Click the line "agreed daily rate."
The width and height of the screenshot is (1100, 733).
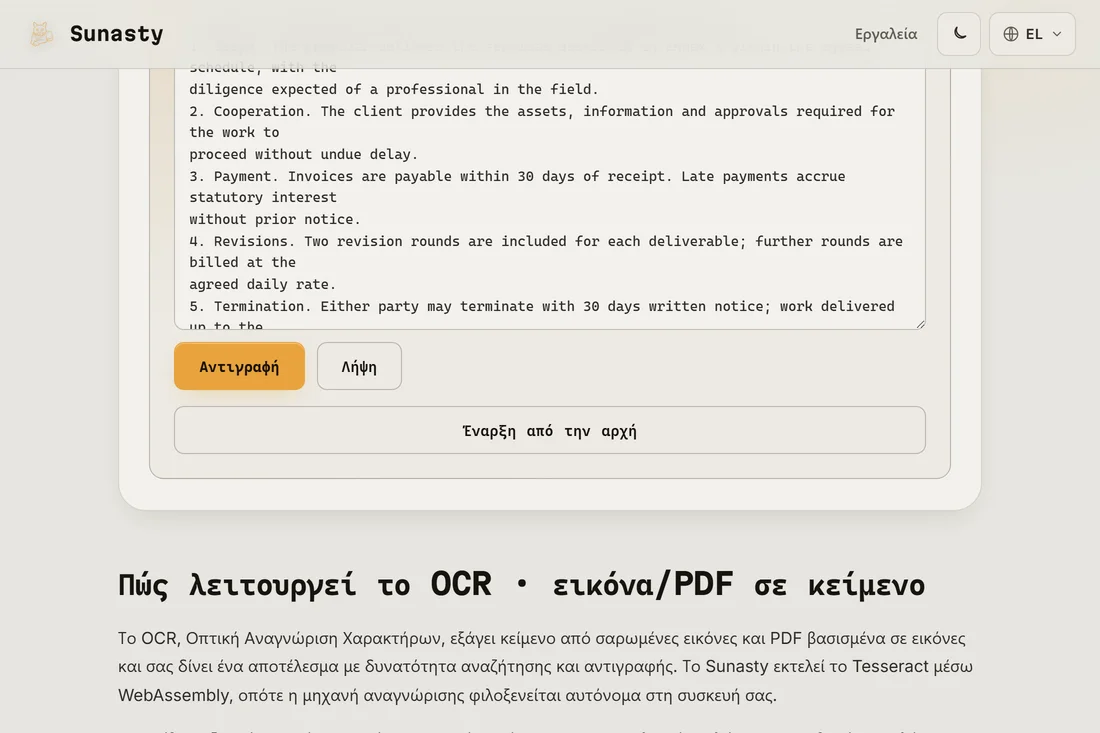click(x=262, y=284)
